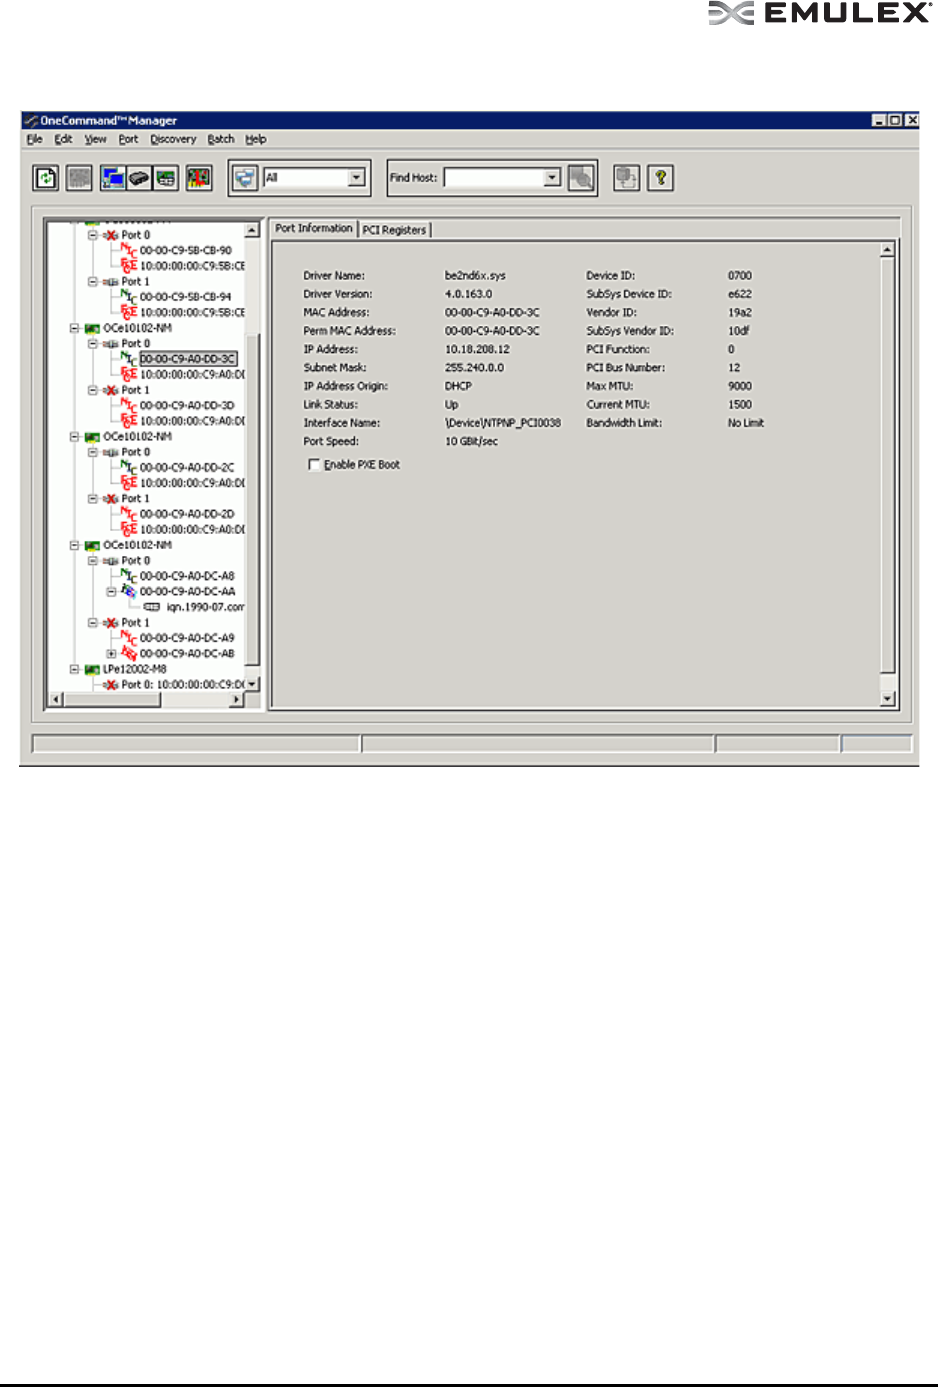Open the View menu
Viewport: 938px width, 1387px height.
pyautogui.click(x=95, y=139)
